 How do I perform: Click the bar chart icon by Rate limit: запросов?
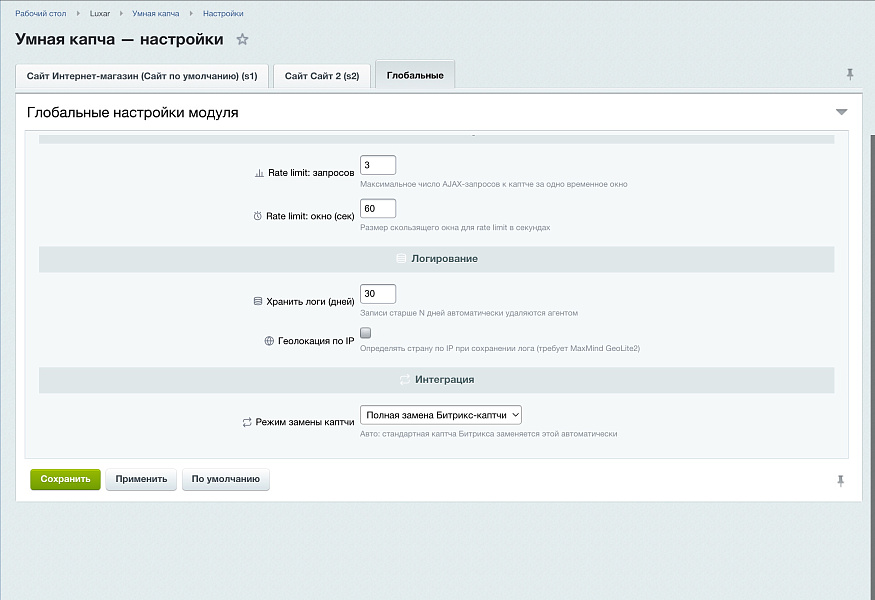[259, 173]
